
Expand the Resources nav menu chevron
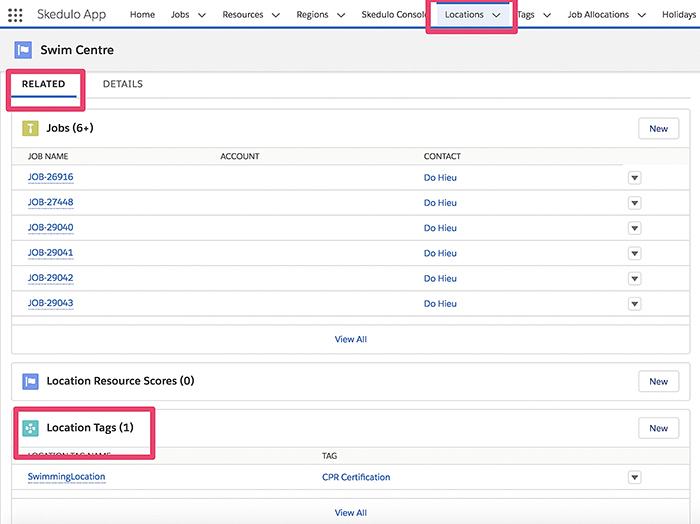[x=276, y=15]
